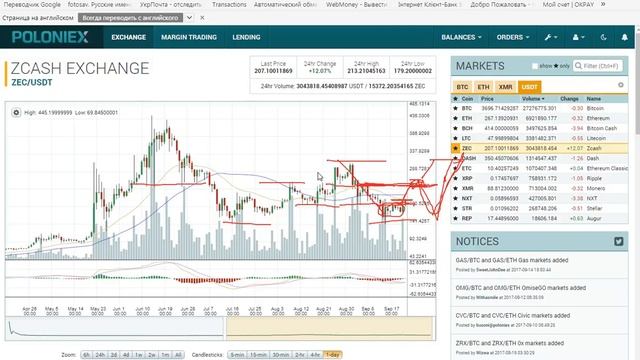Open ZRX 0x markets added notice
640x360 pixels.
[509, 343]
